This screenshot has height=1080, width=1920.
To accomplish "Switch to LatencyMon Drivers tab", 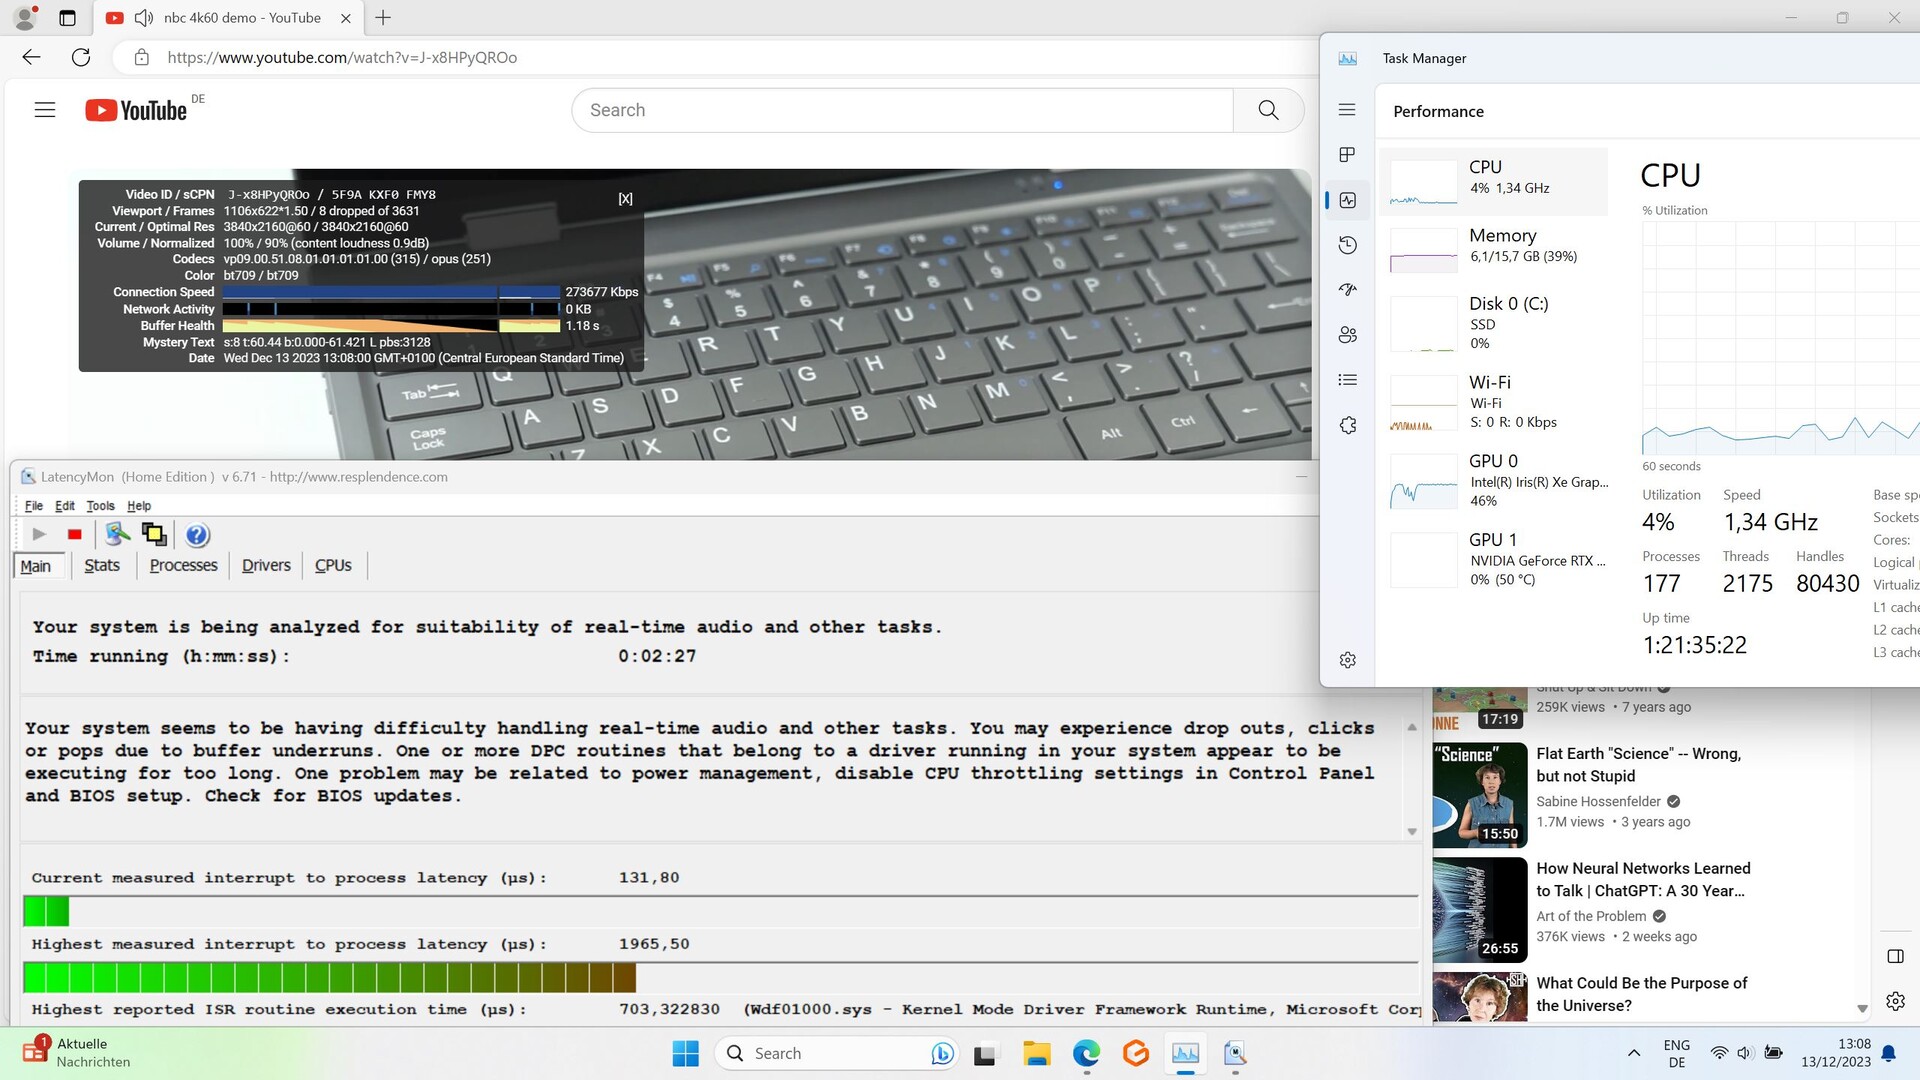I will (266, 565).
